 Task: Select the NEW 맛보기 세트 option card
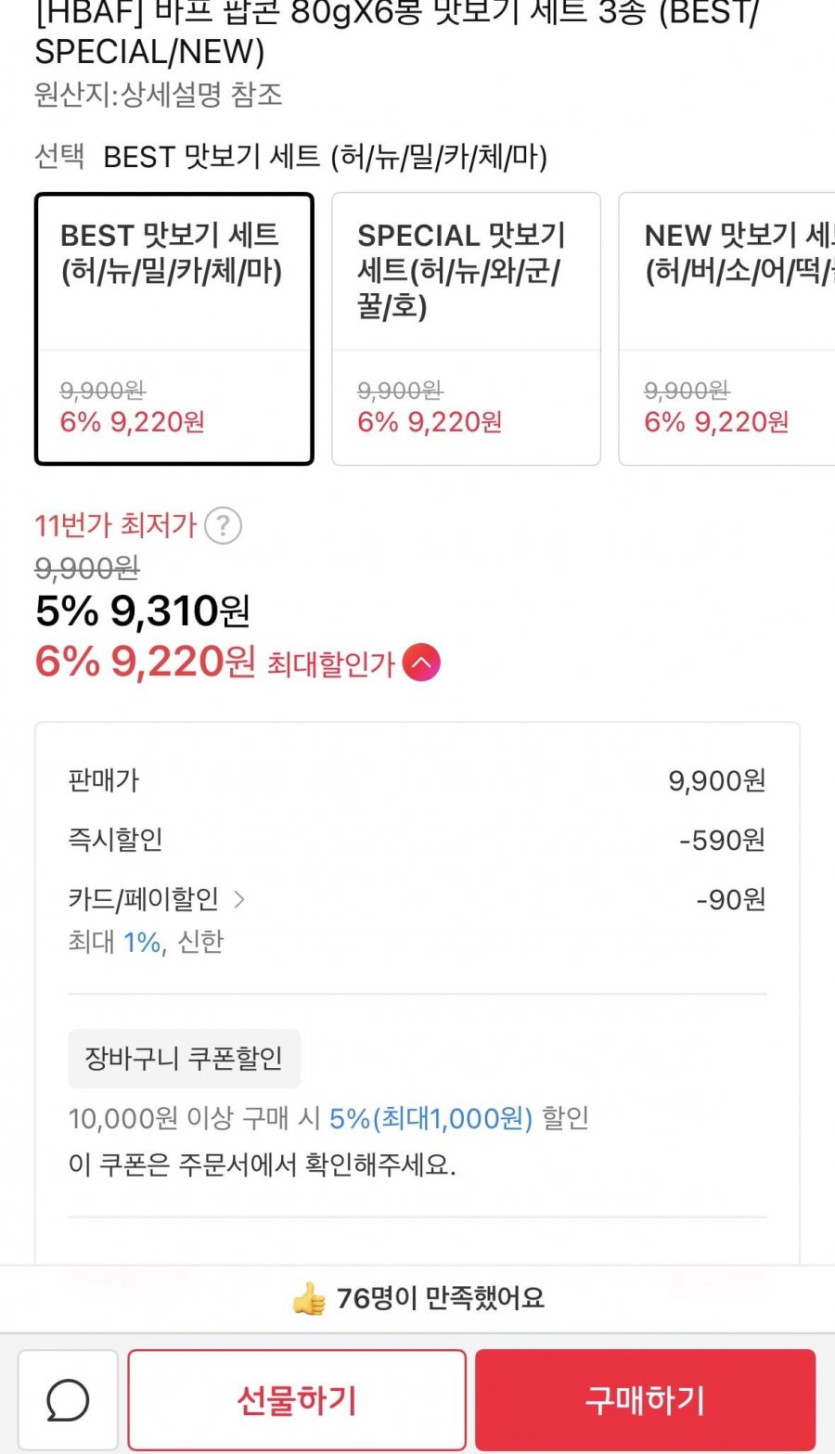tap(727, 329)
